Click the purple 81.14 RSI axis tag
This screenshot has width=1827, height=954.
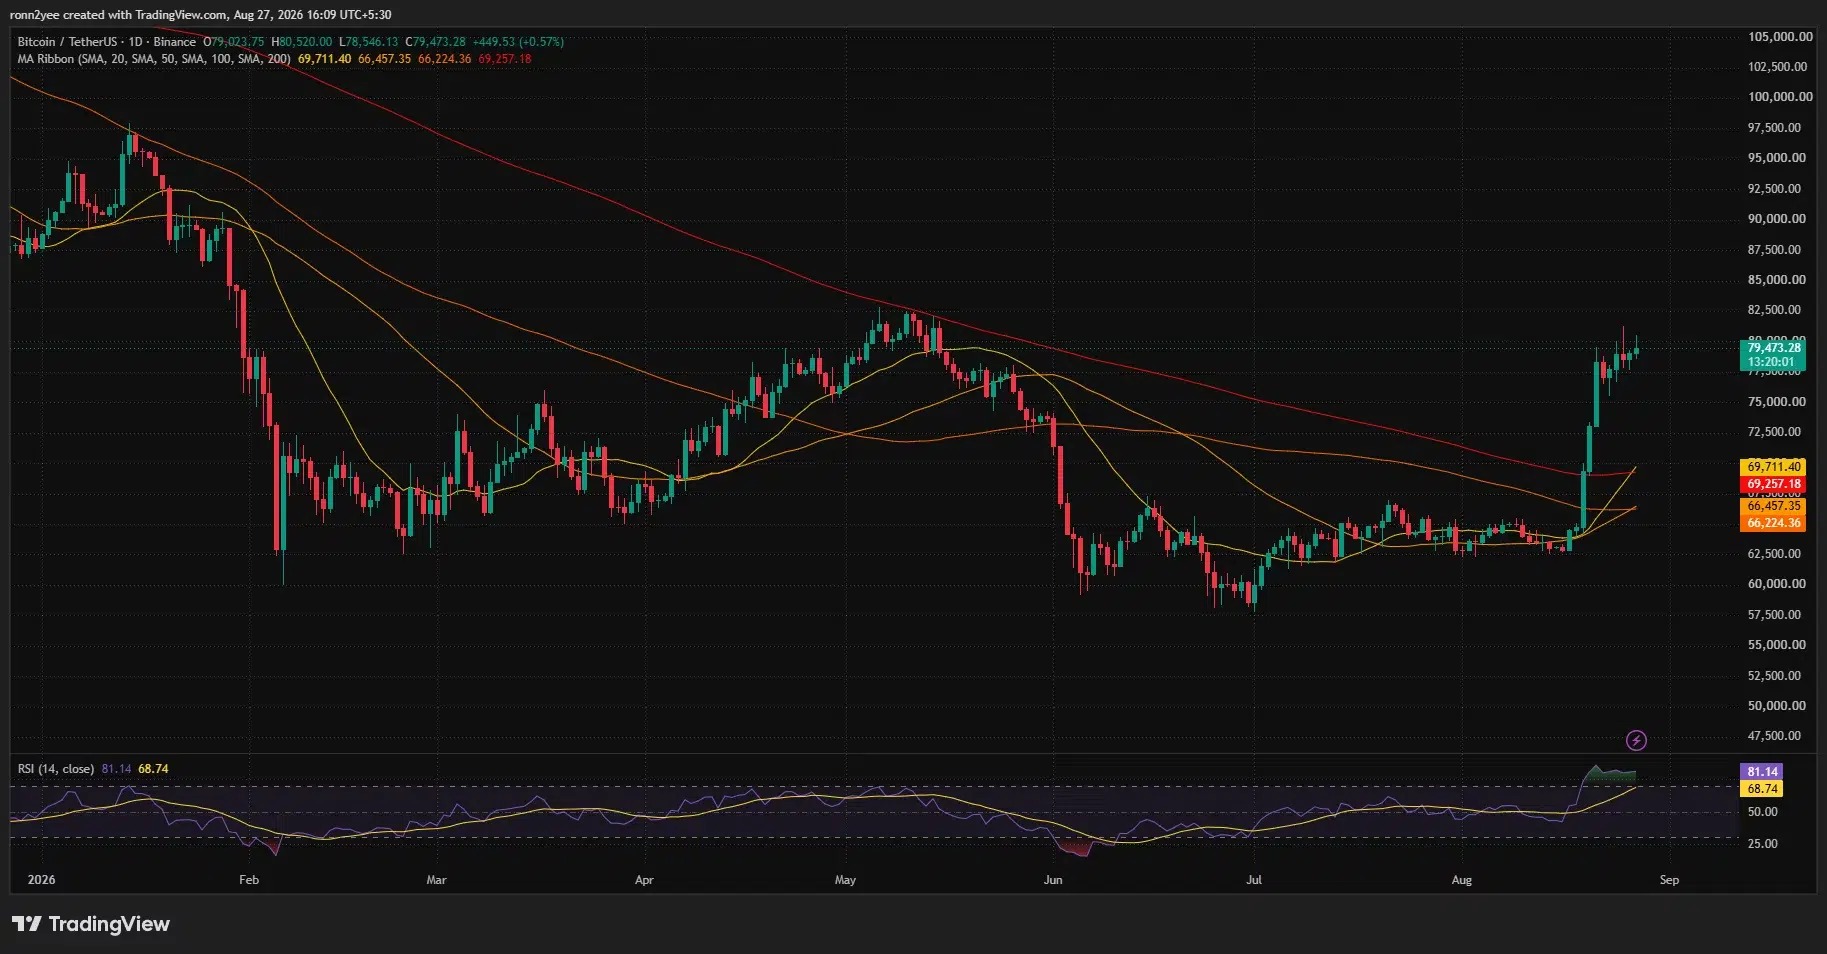1762,772
